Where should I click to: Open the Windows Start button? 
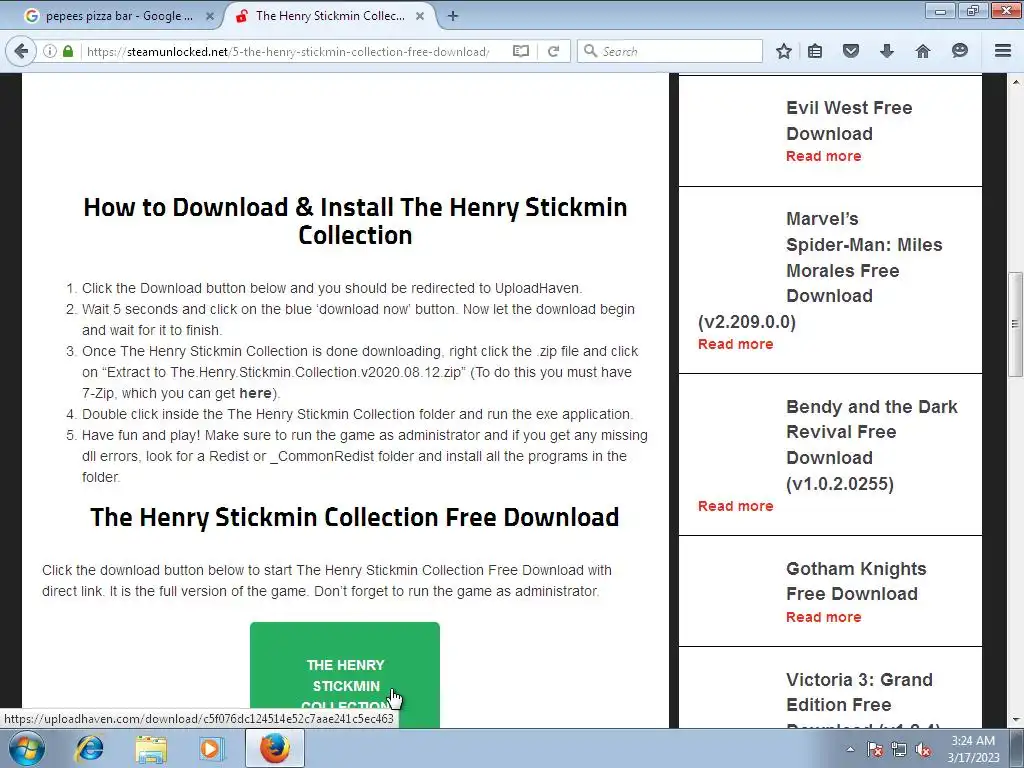pos(27,748)
